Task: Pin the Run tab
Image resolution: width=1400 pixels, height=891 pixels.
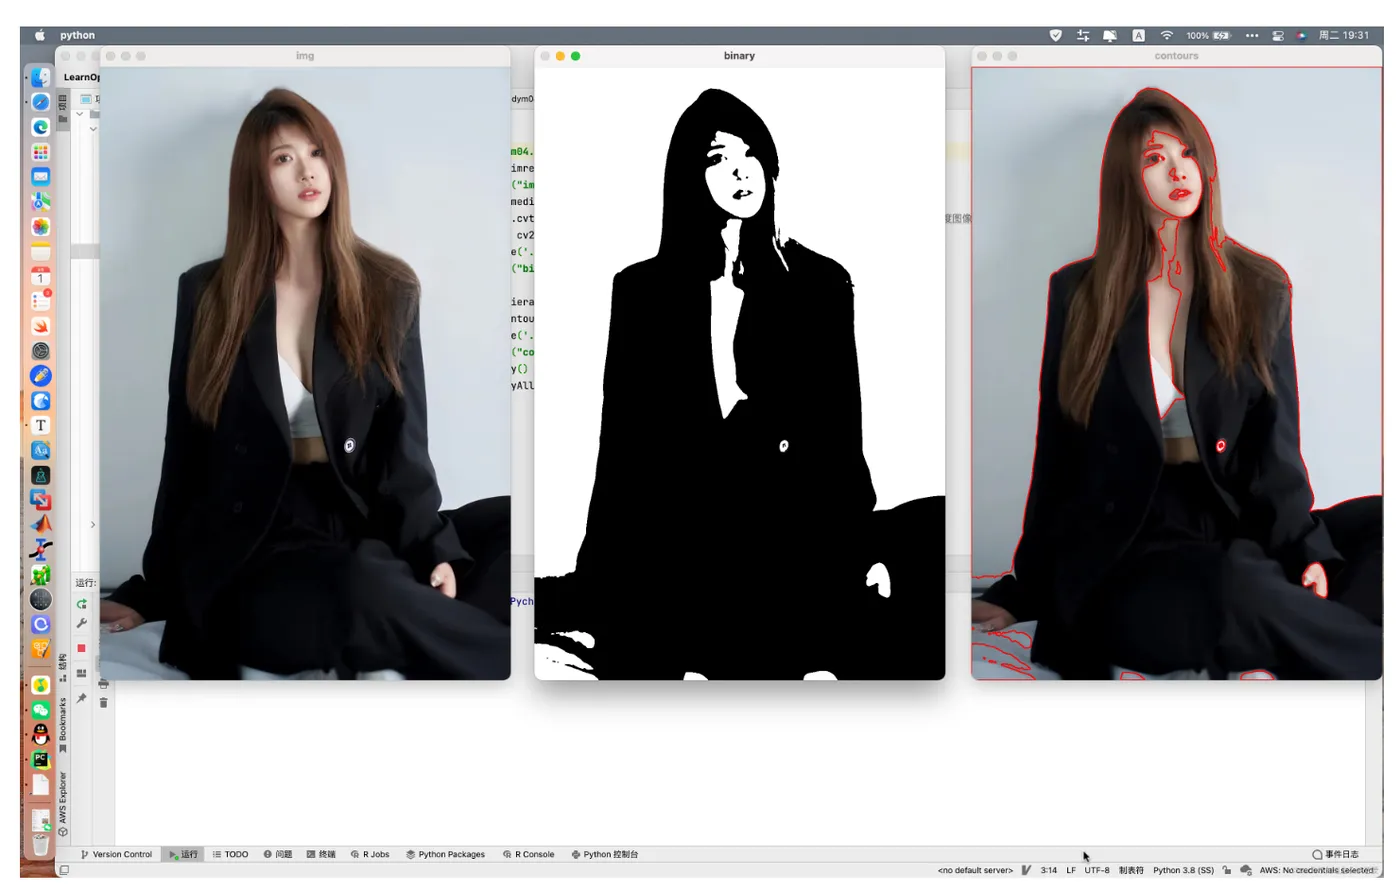Action: pyautogui.click(x=82, y=698)
